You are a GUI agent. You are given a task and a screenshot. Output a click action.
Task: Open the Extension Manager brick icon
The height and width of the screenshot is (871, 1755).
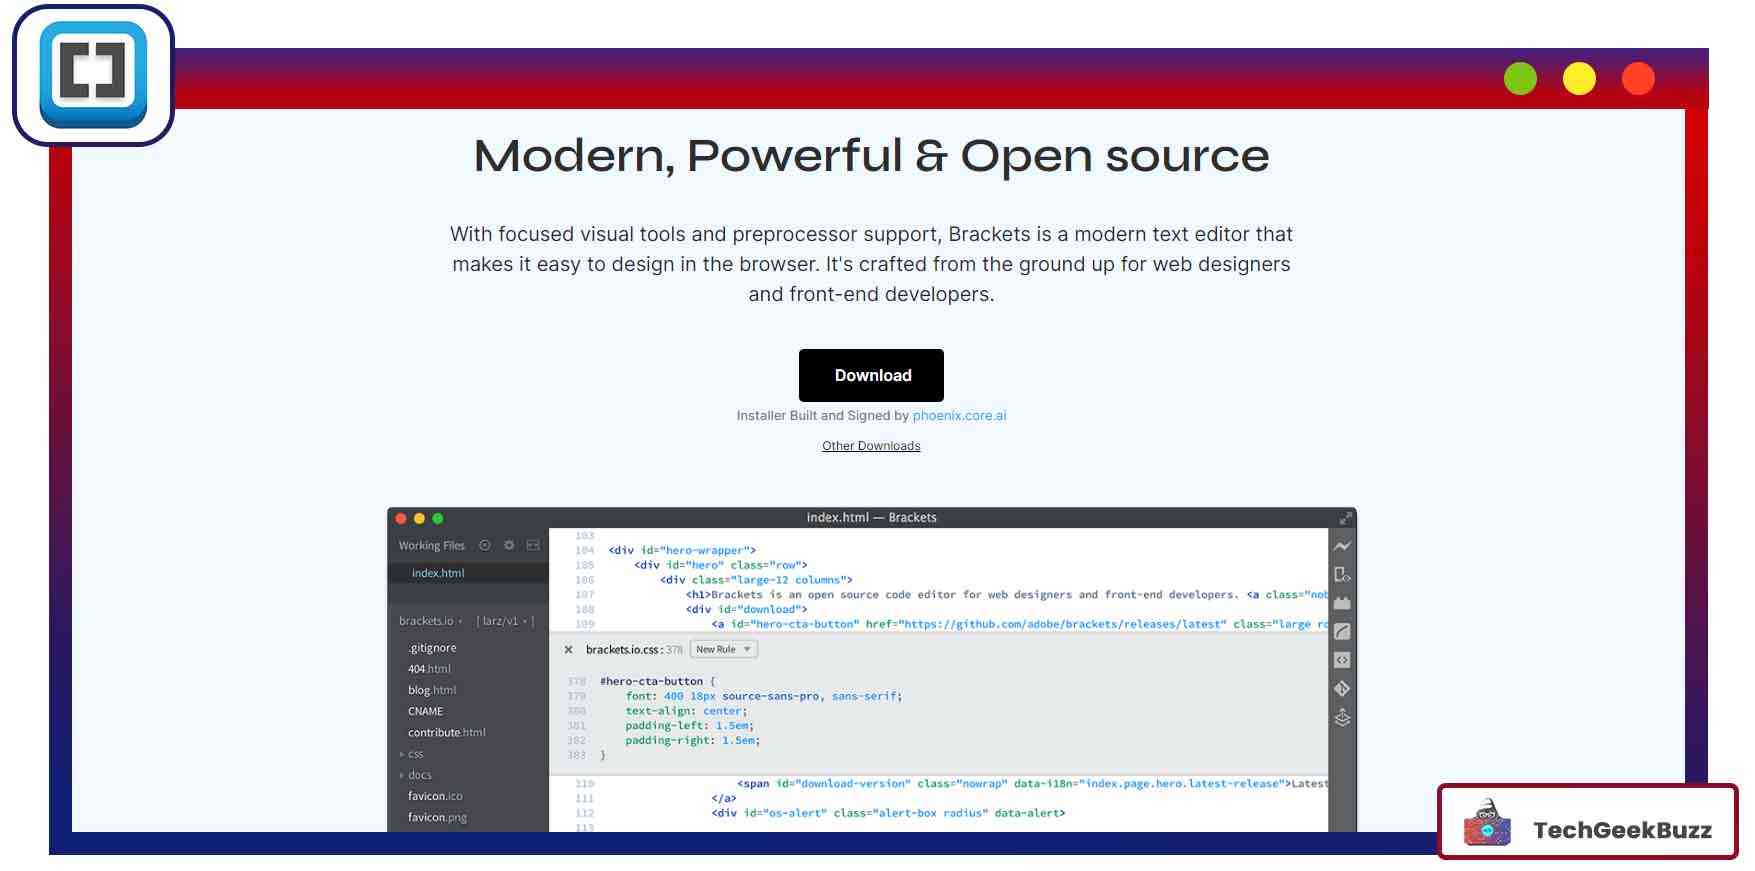point(1342,603)
